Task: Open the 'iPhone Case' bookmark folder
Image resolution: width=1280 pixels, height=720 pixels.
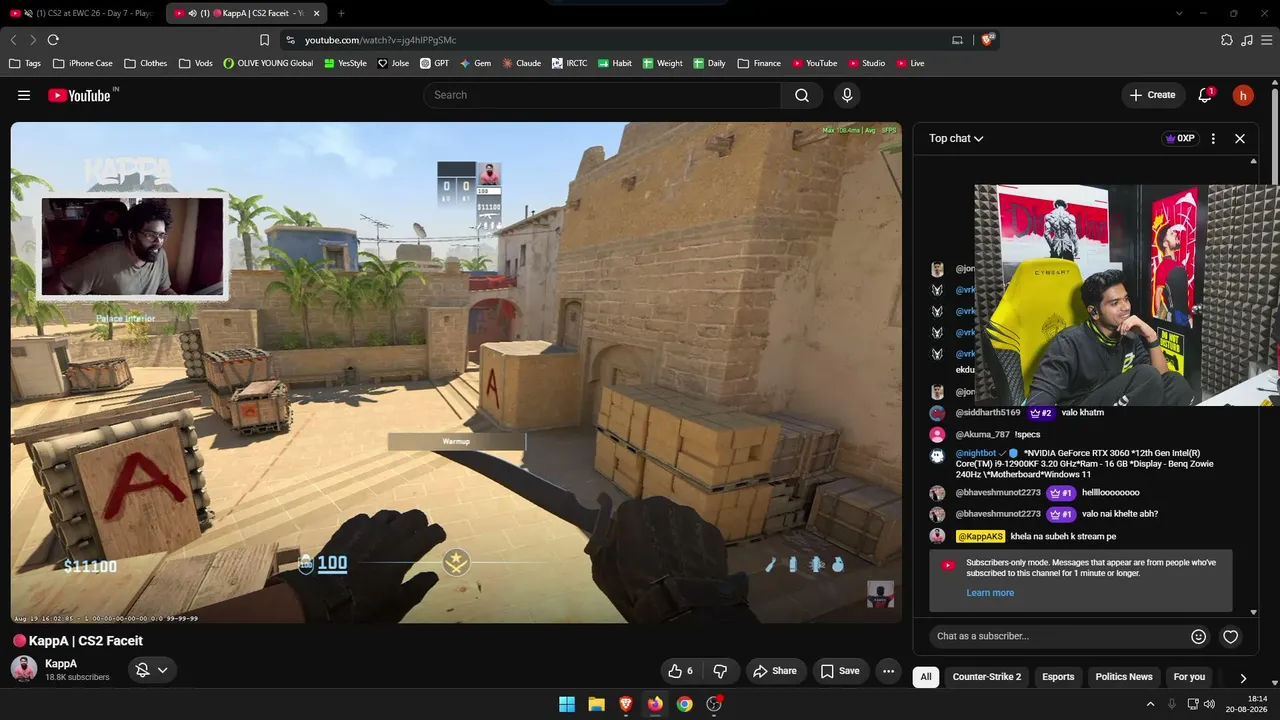Action: [83, 63]
